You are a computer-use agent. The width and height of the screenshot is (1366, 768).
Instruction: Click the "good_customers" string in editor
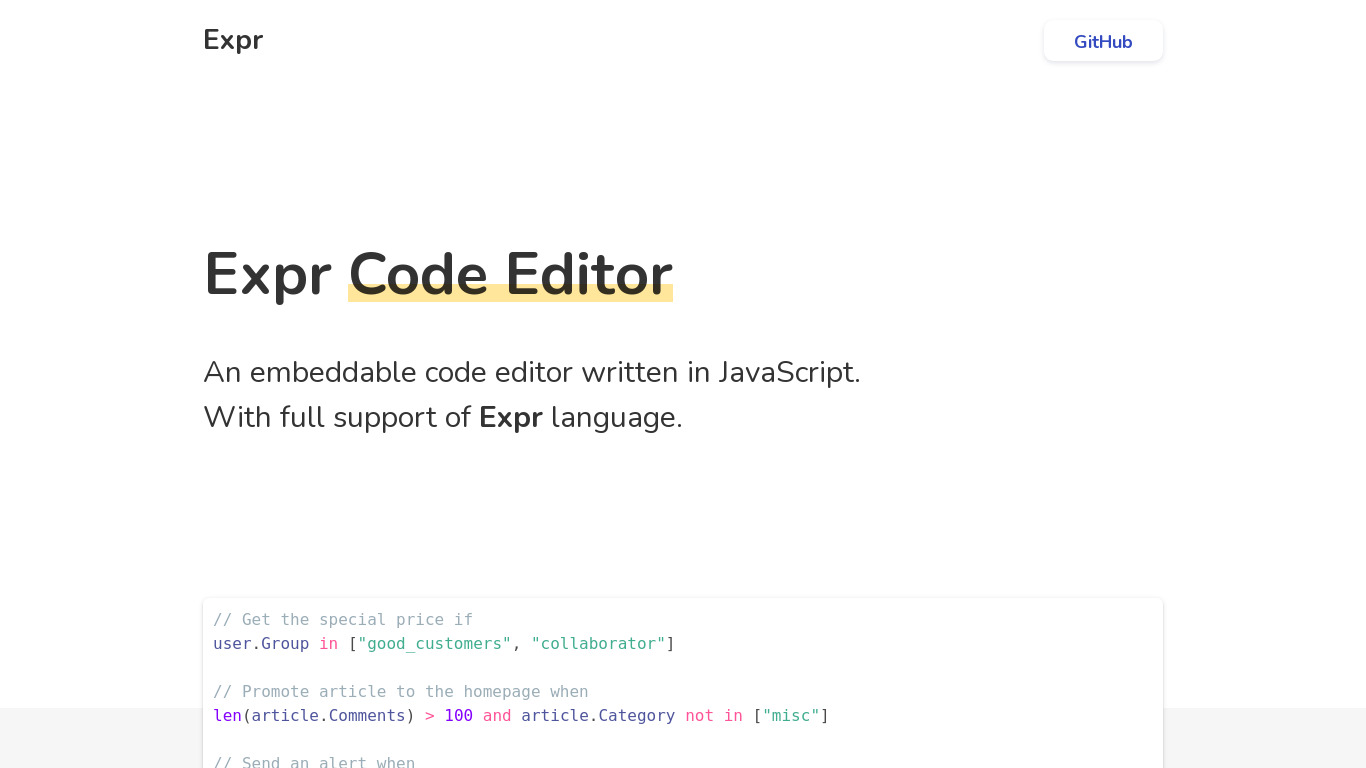[434, 644]
